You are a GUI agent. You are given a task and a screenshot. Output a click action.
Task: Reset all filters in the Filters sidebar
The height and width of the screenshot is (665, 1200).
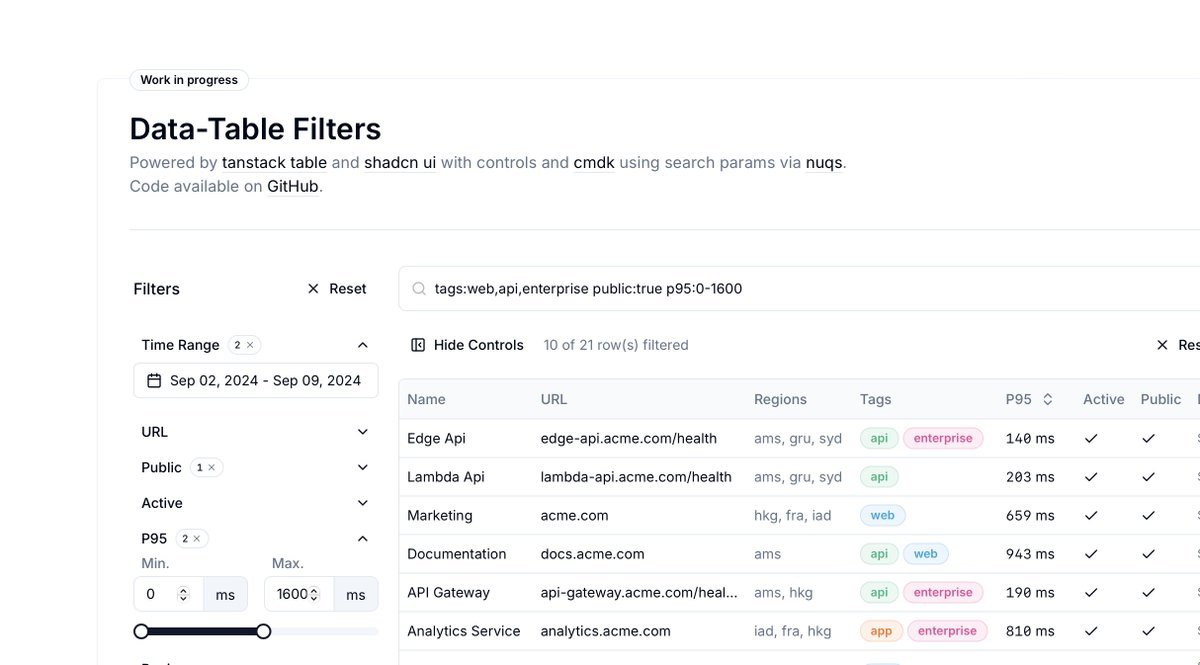coord(336,289)
